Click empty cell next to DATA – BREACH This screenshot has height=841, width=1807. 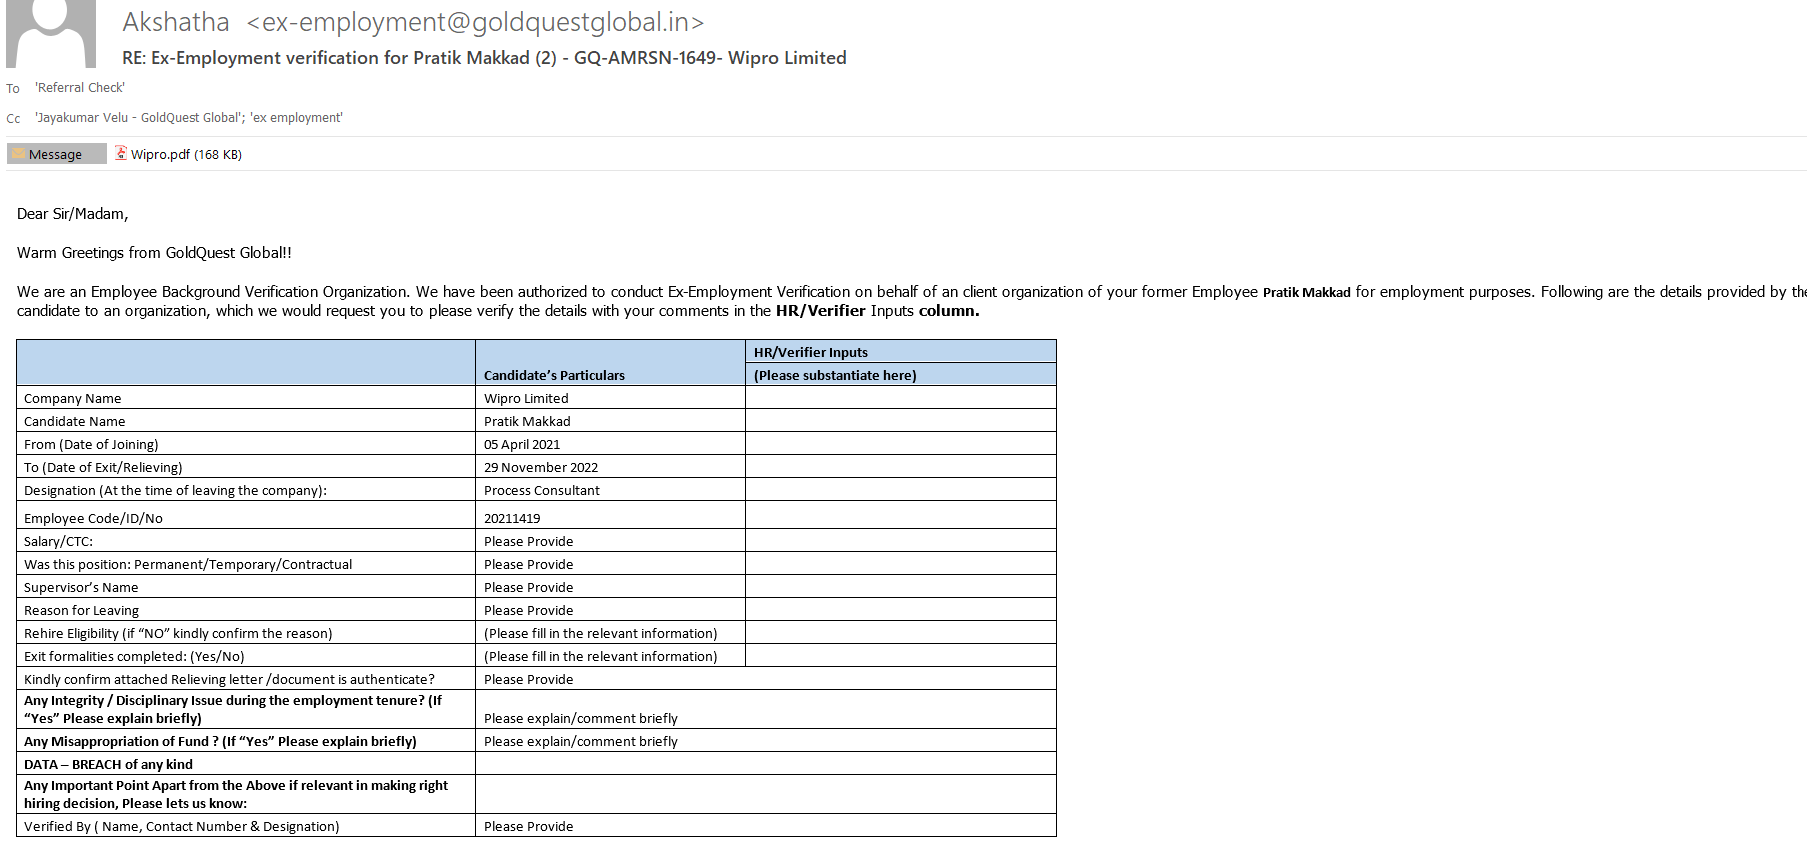(765, 764)
